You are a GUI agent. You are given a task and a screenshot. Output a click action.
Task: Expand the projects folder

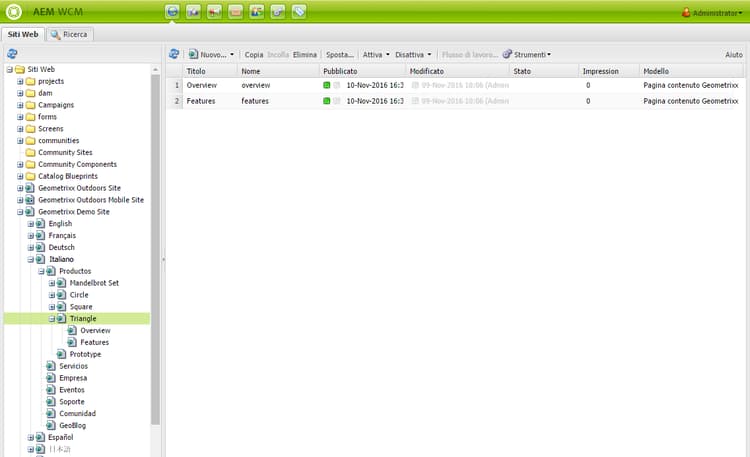pyautogui.click(x=20, y=81)
